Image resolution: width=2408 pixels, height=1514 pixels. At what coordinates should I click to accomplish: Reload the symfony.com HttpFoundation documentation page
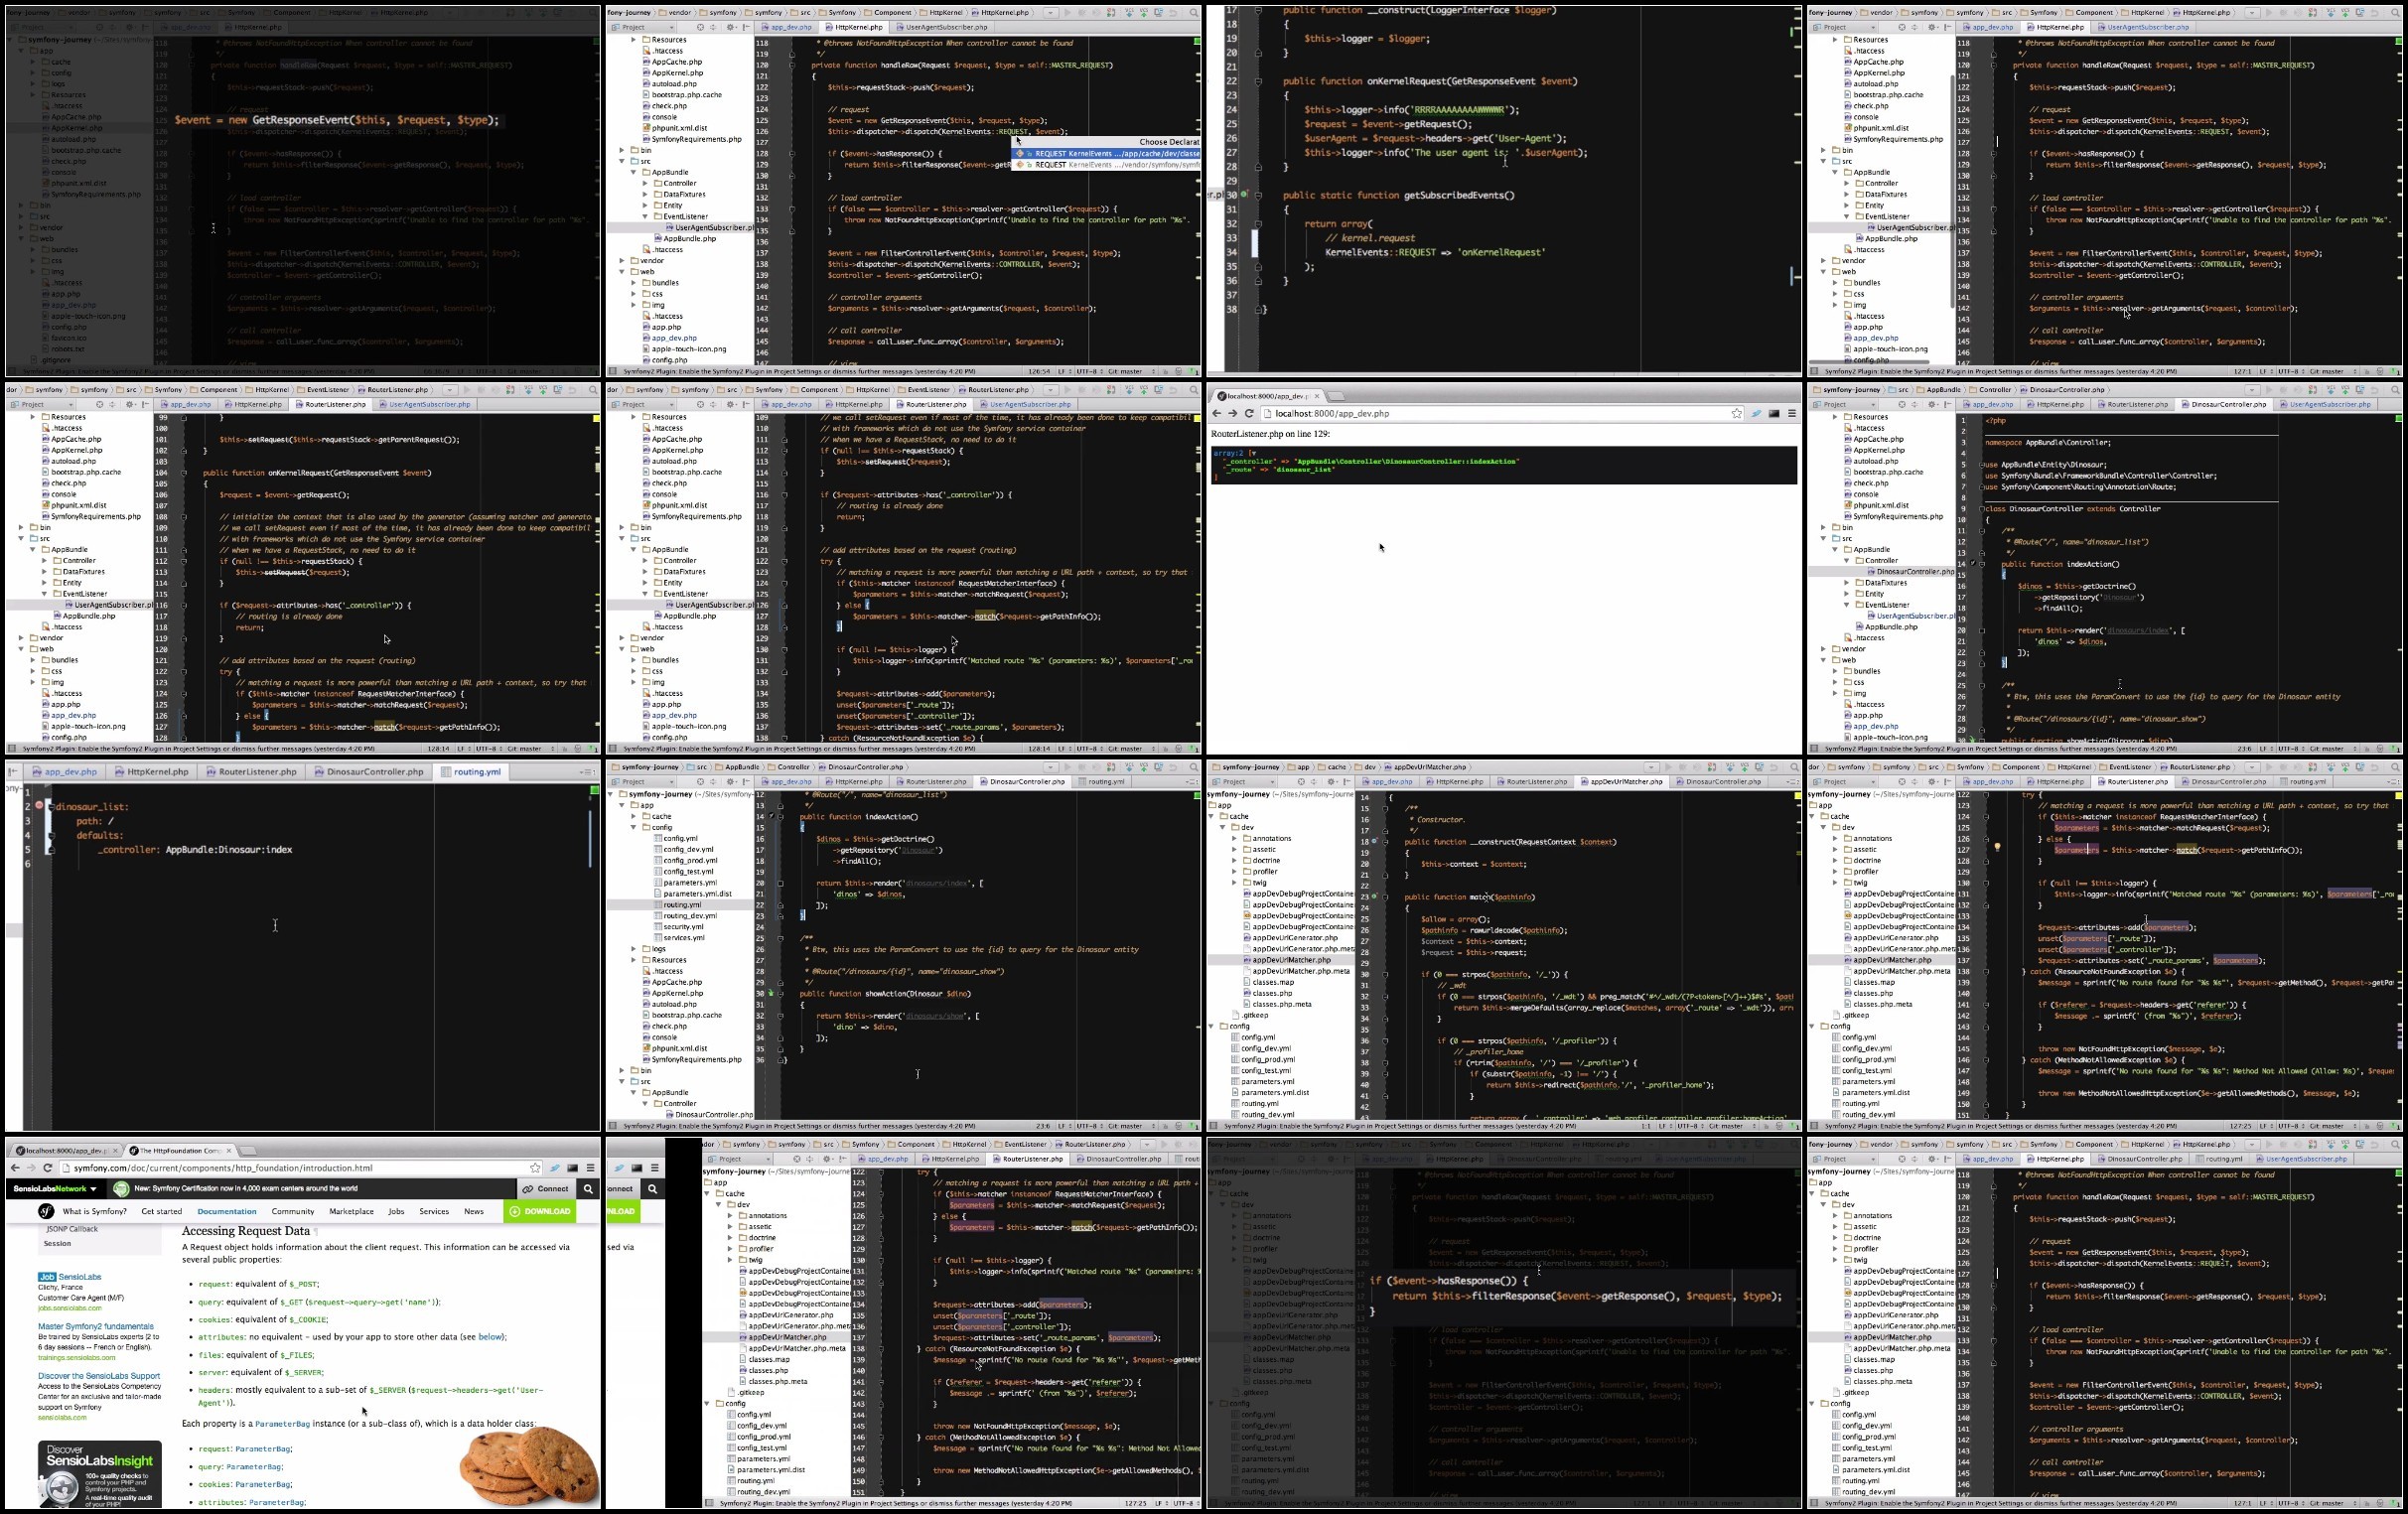[47, 1168]
